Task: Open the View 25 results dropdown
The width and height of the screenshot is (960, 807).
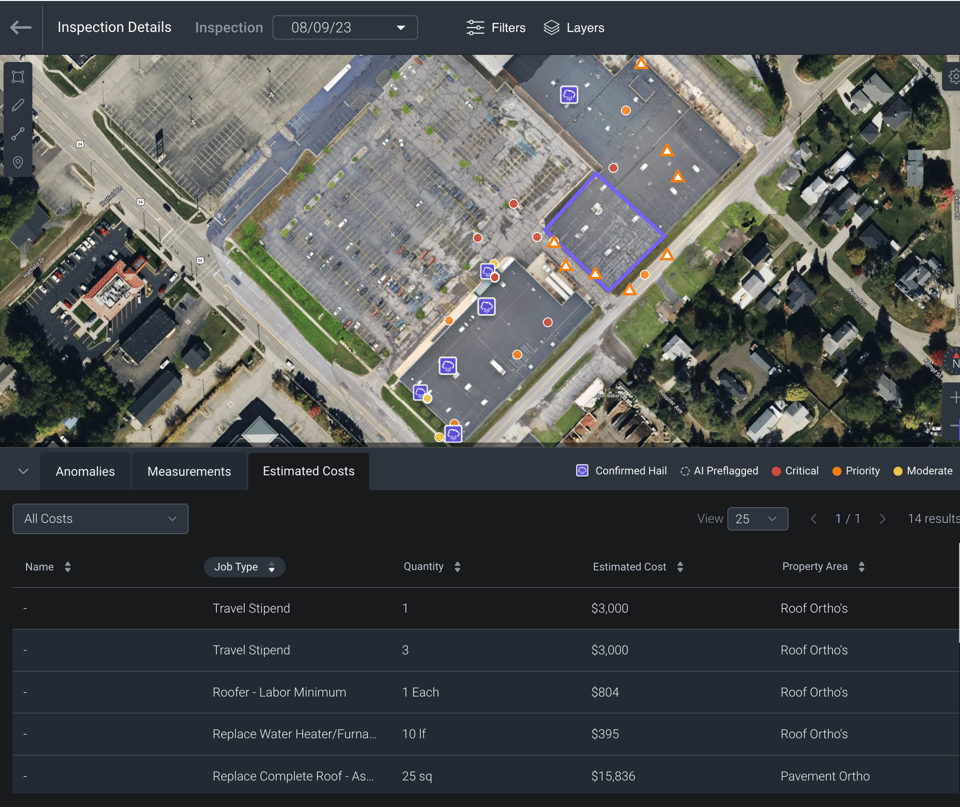Action: pos(757,518)
